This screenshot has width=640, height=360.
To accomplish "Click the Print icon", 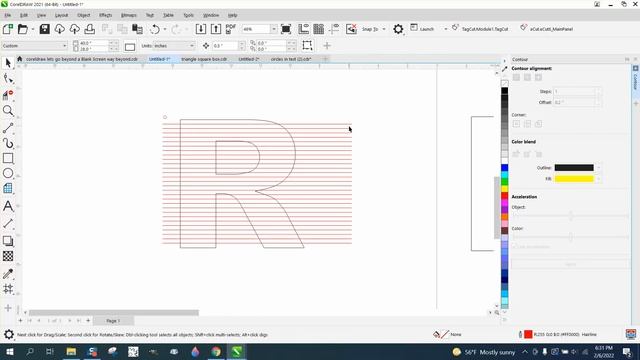I will (x=90, y=29).
